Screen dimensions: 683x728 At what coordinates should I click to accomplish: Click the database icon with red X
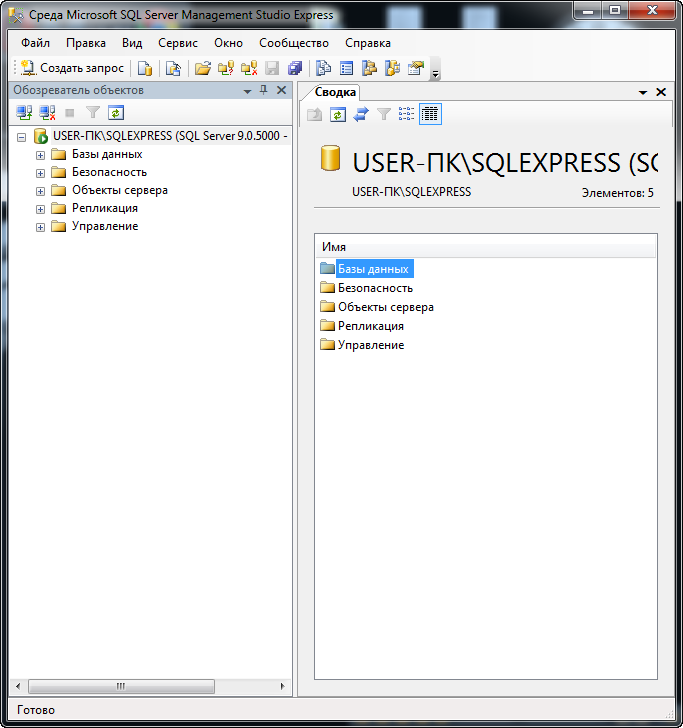(x=249, y=69)
